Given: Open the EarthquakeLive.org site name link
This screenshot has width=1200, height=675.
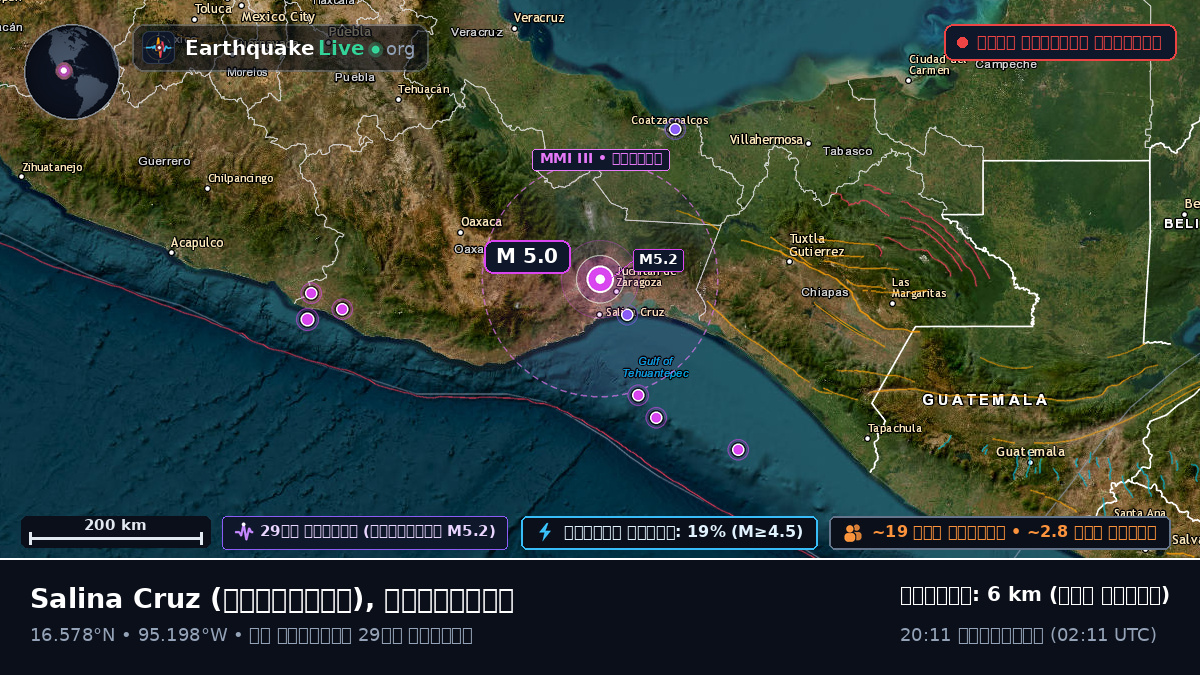Looking at the screenshot, I should [x=300, y=49].
